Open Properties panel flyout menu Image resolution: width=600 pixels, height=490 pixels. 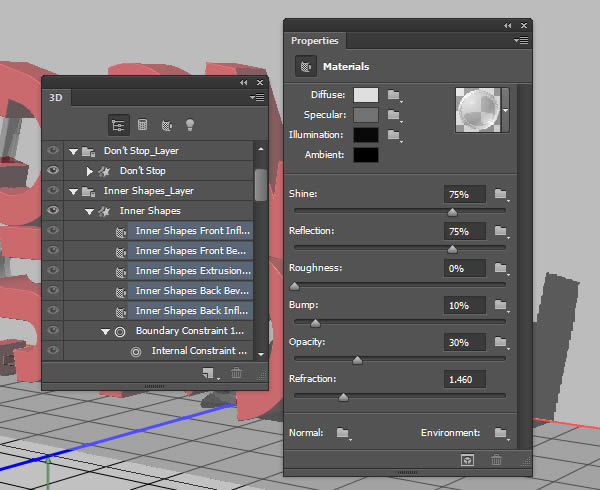(521, 40)
